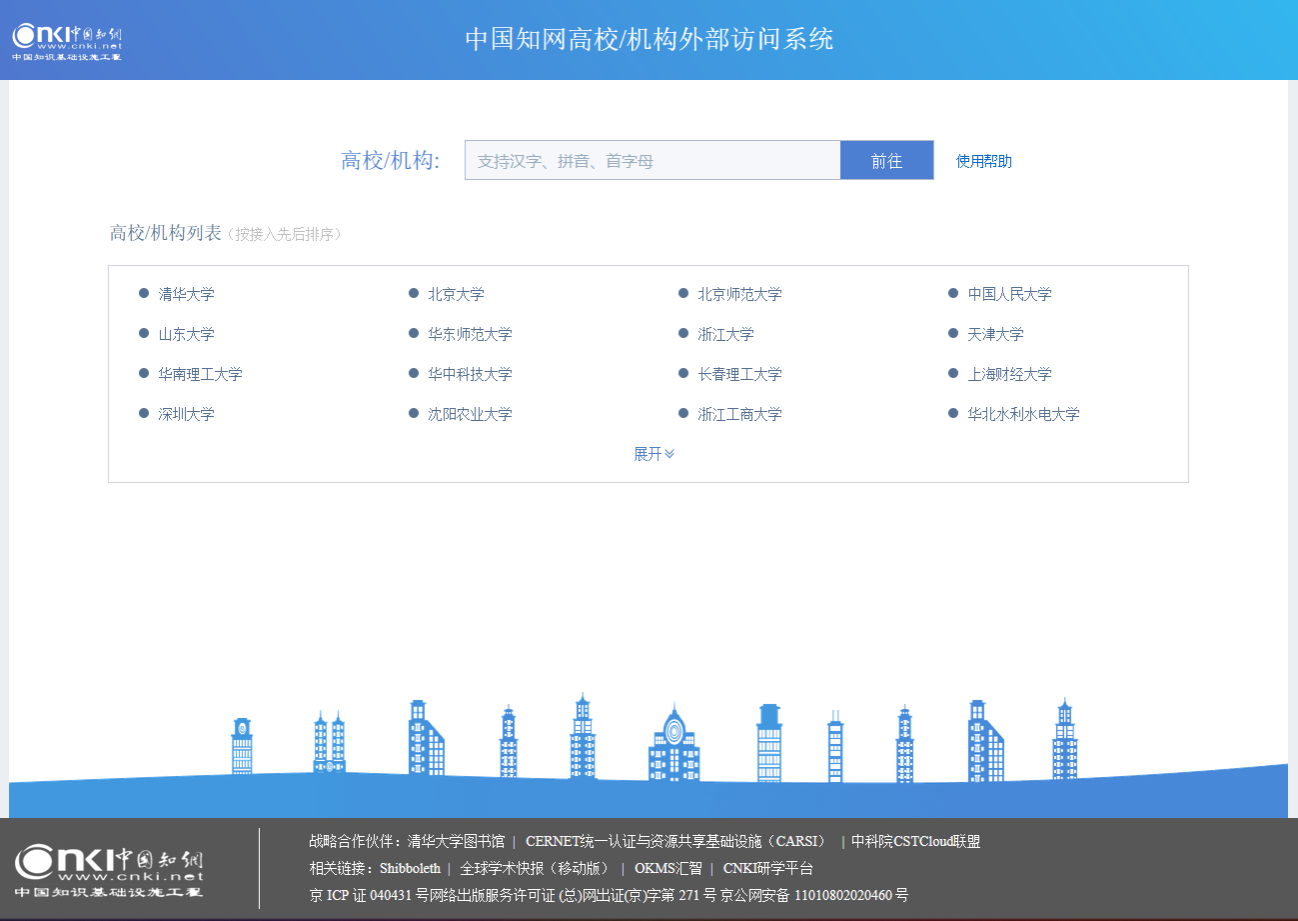The height and width of the screenshot is (921, 1298).
Task: Select 清华大学 from the list
Action: pos(186,294)
